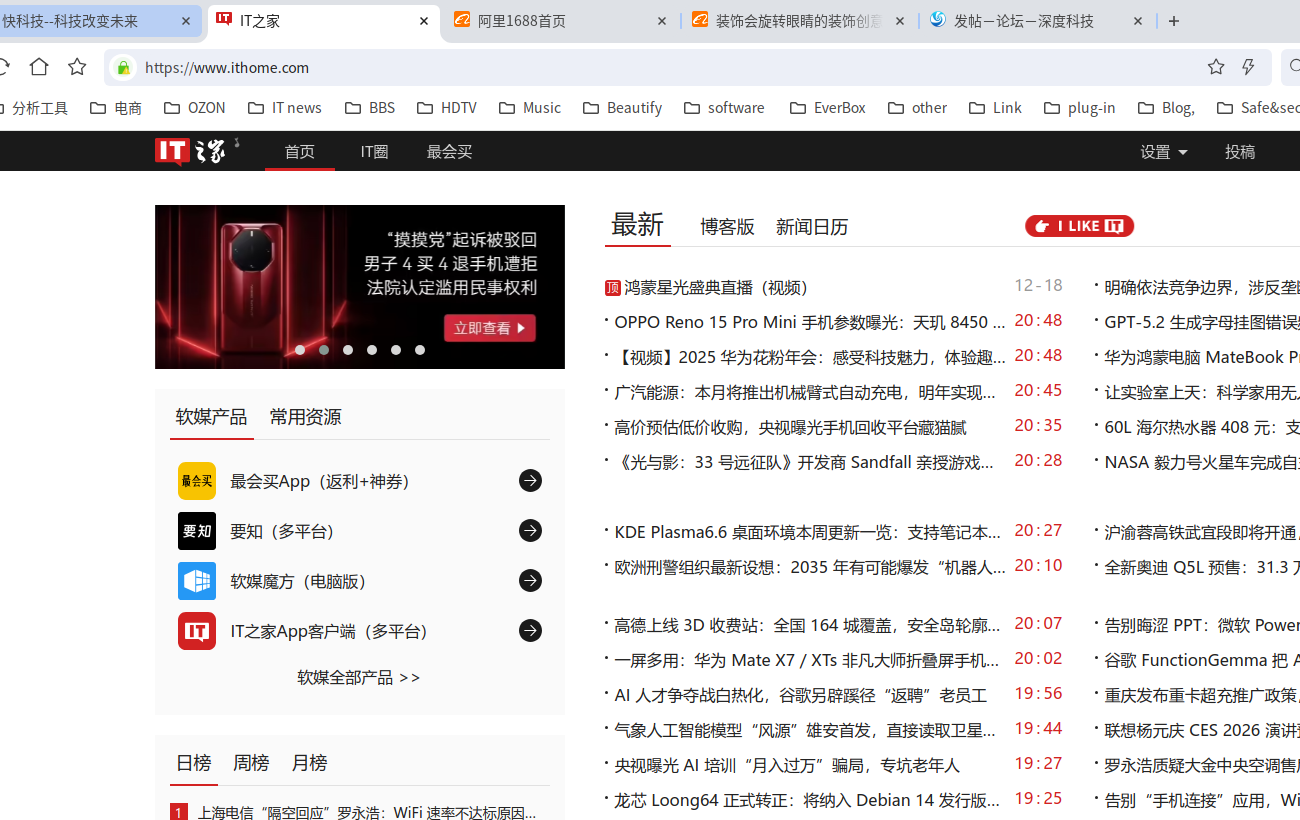The height and width of the screenshot is (820, 1300).
Task: Switch to the 发帖—论坛—深度科技 browser tab
Action: pos(1036,21)
